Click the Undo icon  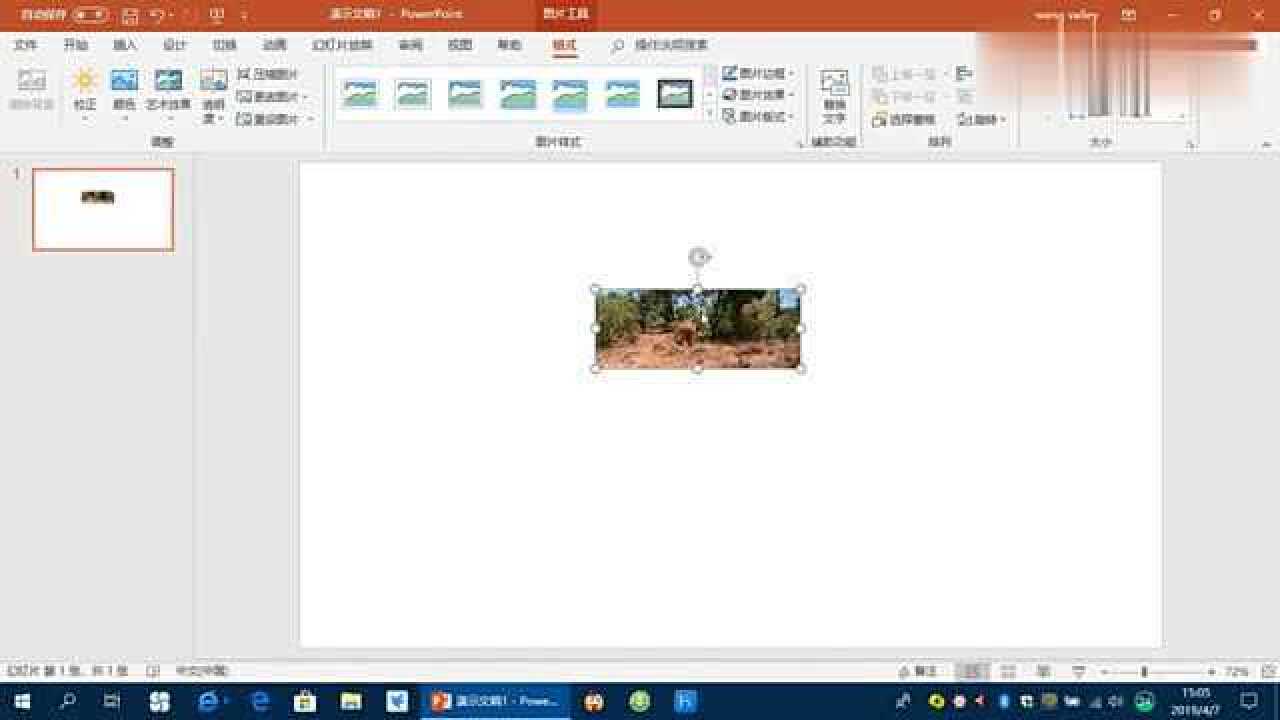coord(158,15)
